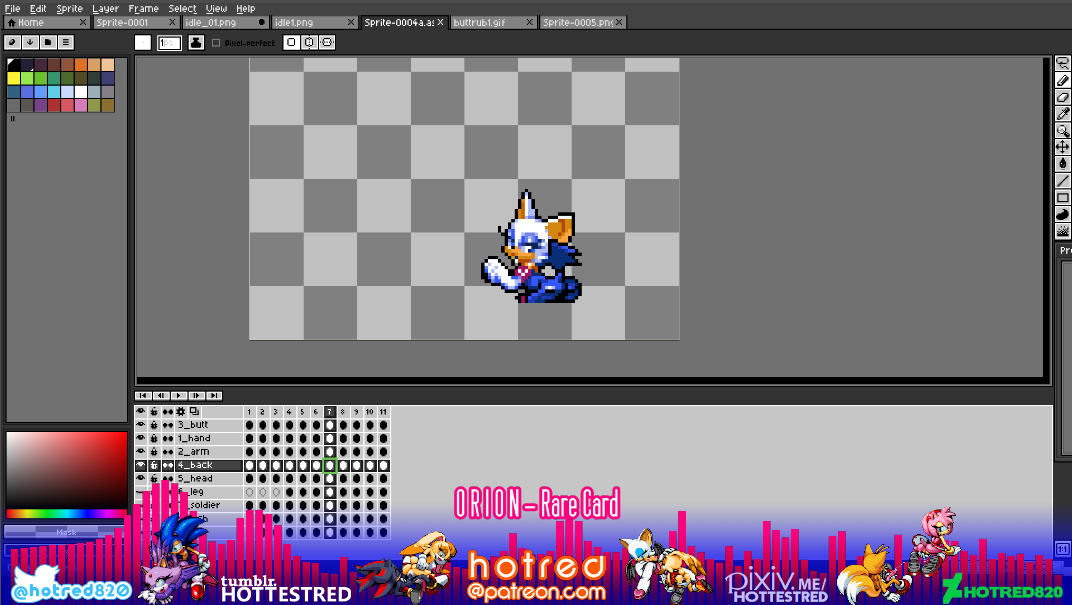Viewport: 1072px width, 605px height.
Task: Click the sort palette arrow button
Action: [x=30, y=42]
